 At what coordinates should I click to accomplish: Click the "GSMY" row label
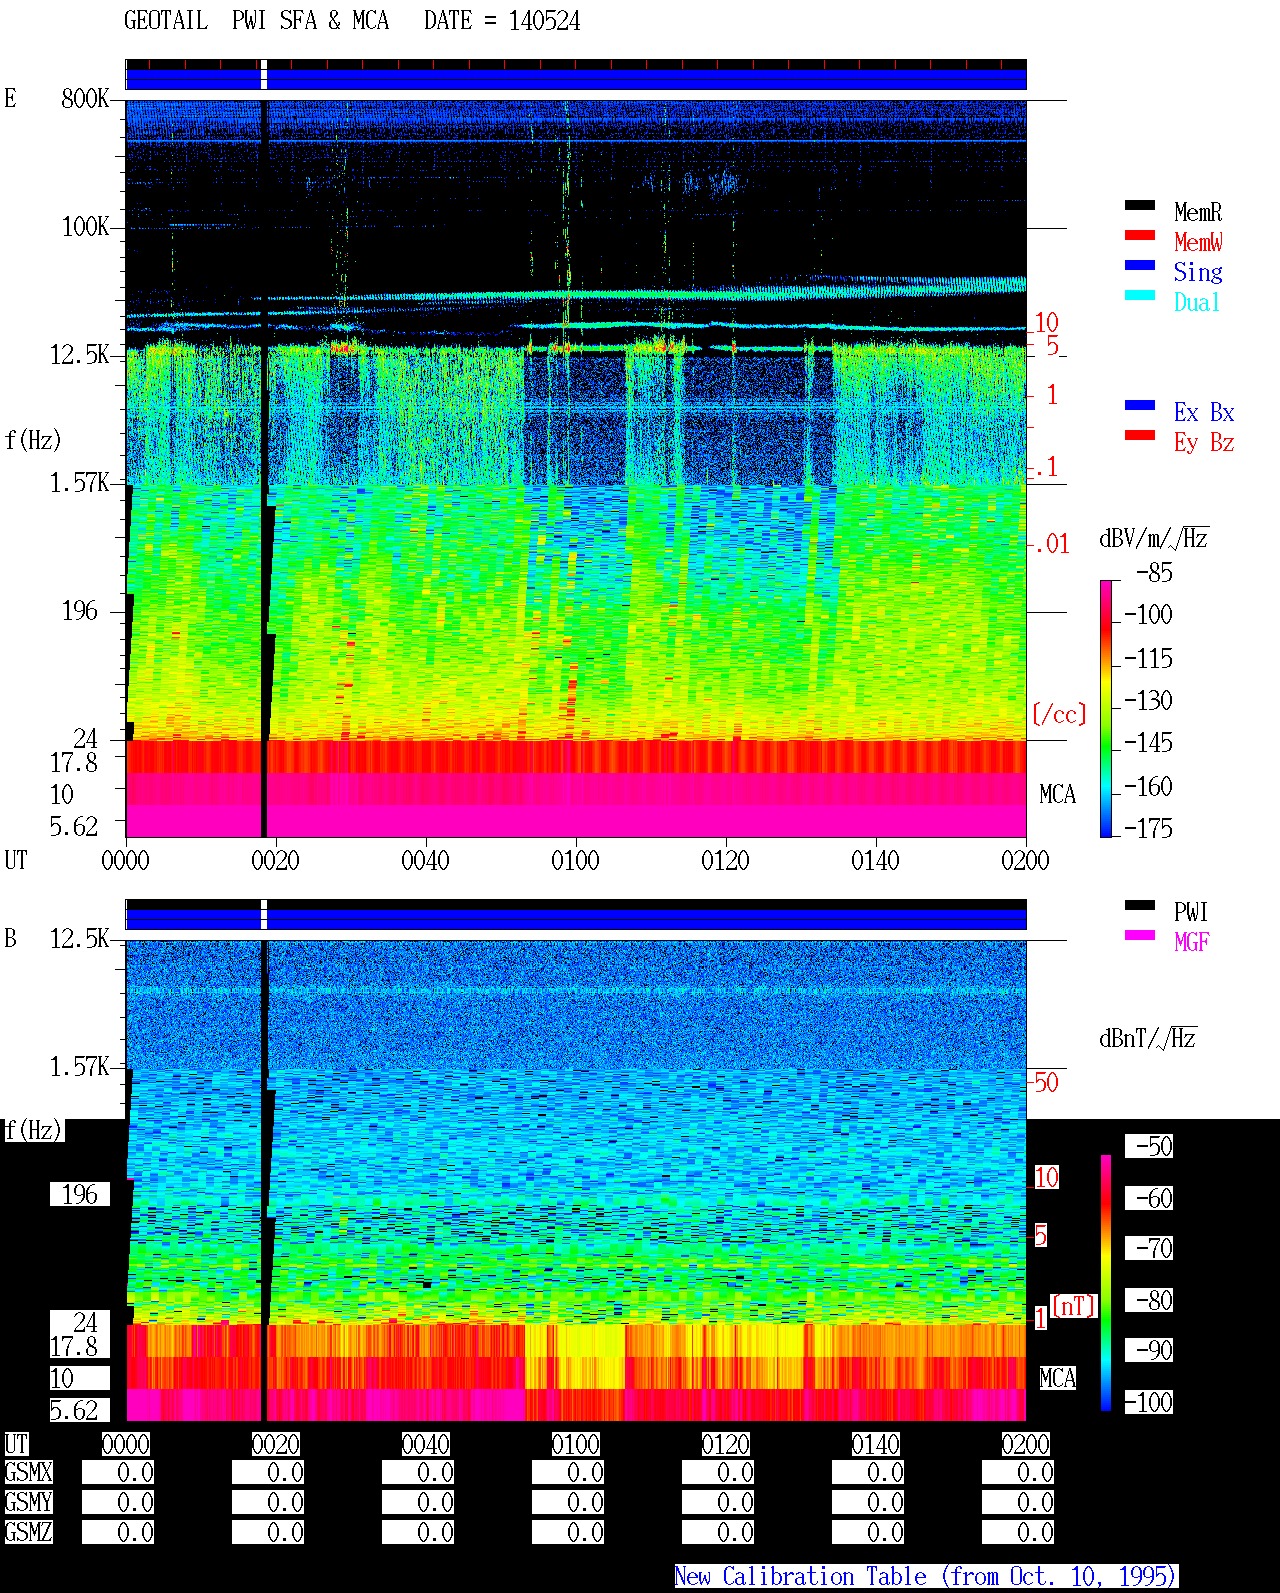28,1502
